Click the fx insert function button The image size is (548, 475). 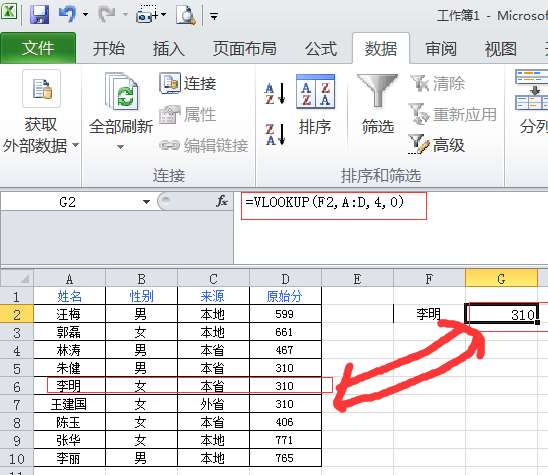coord(222,201)
